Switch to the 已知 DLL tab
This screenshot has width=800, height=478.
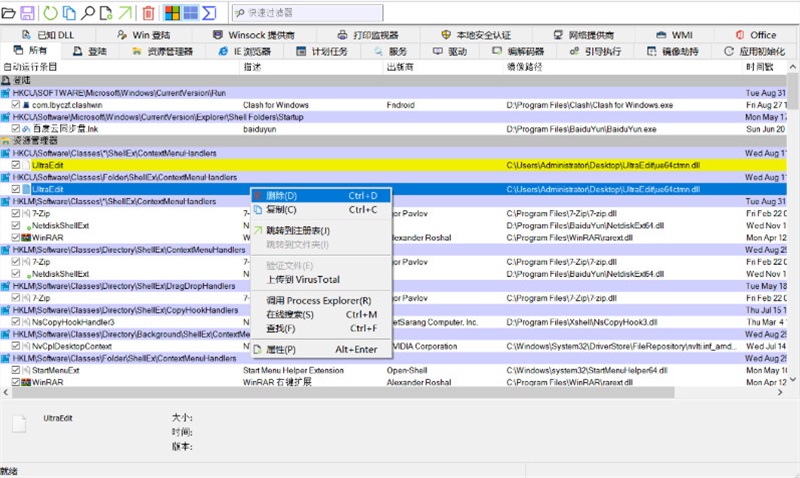click(x=48, y=35)
